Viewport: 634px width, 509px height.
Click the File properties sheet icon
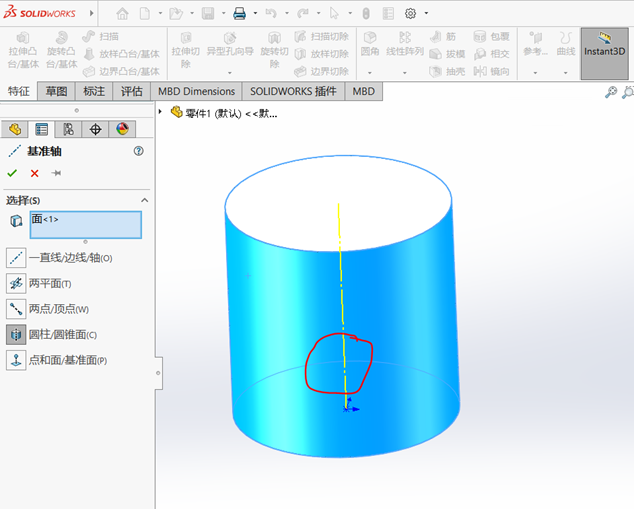[388, 14]
